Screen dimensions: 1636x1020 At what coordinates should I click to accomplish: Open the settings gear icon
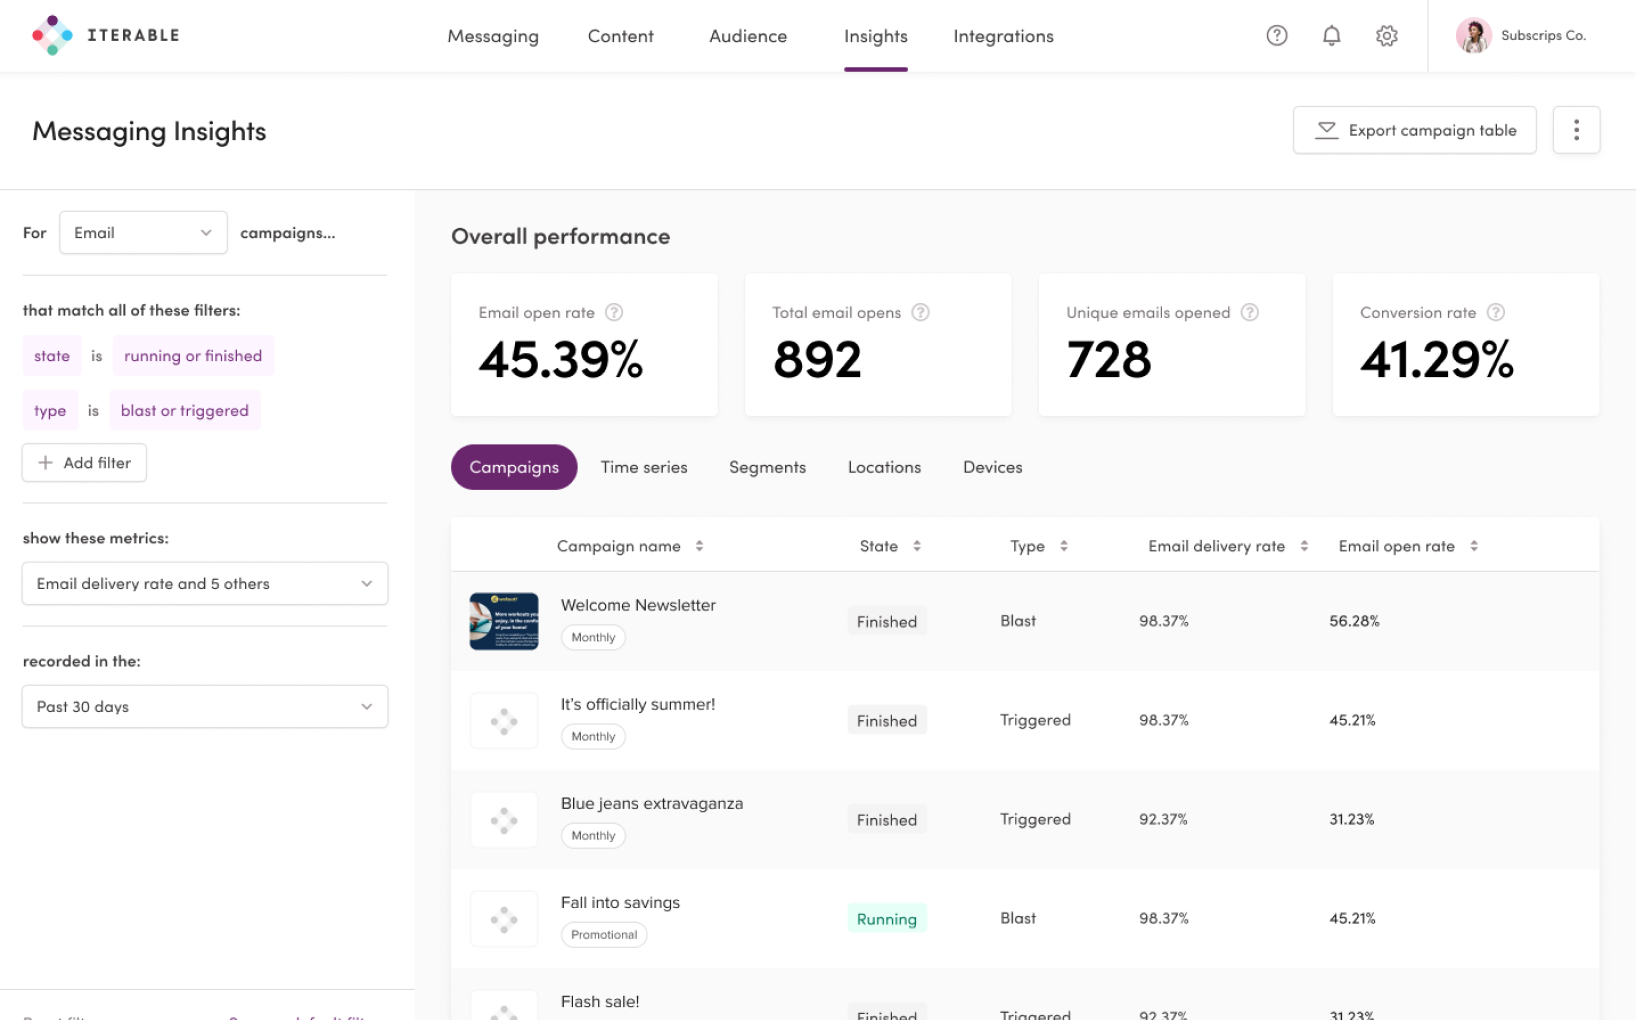coord(1386,36)
